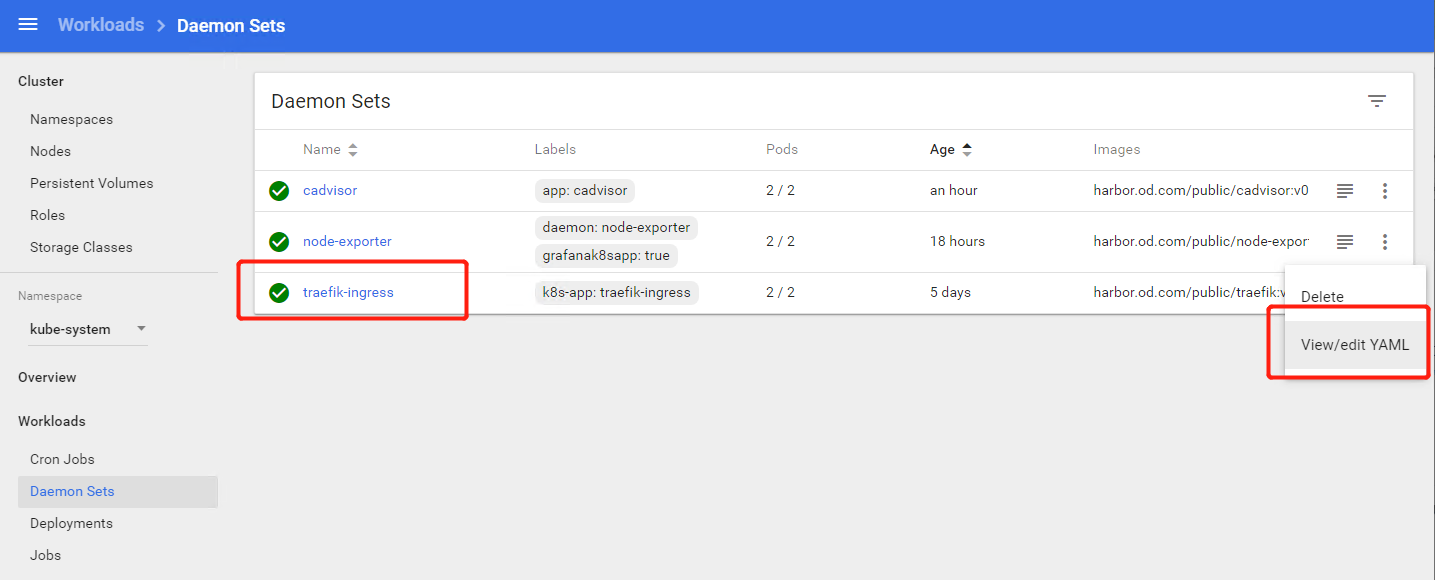
Task: Go to Overview in sidebar
Action: point(47,377)
